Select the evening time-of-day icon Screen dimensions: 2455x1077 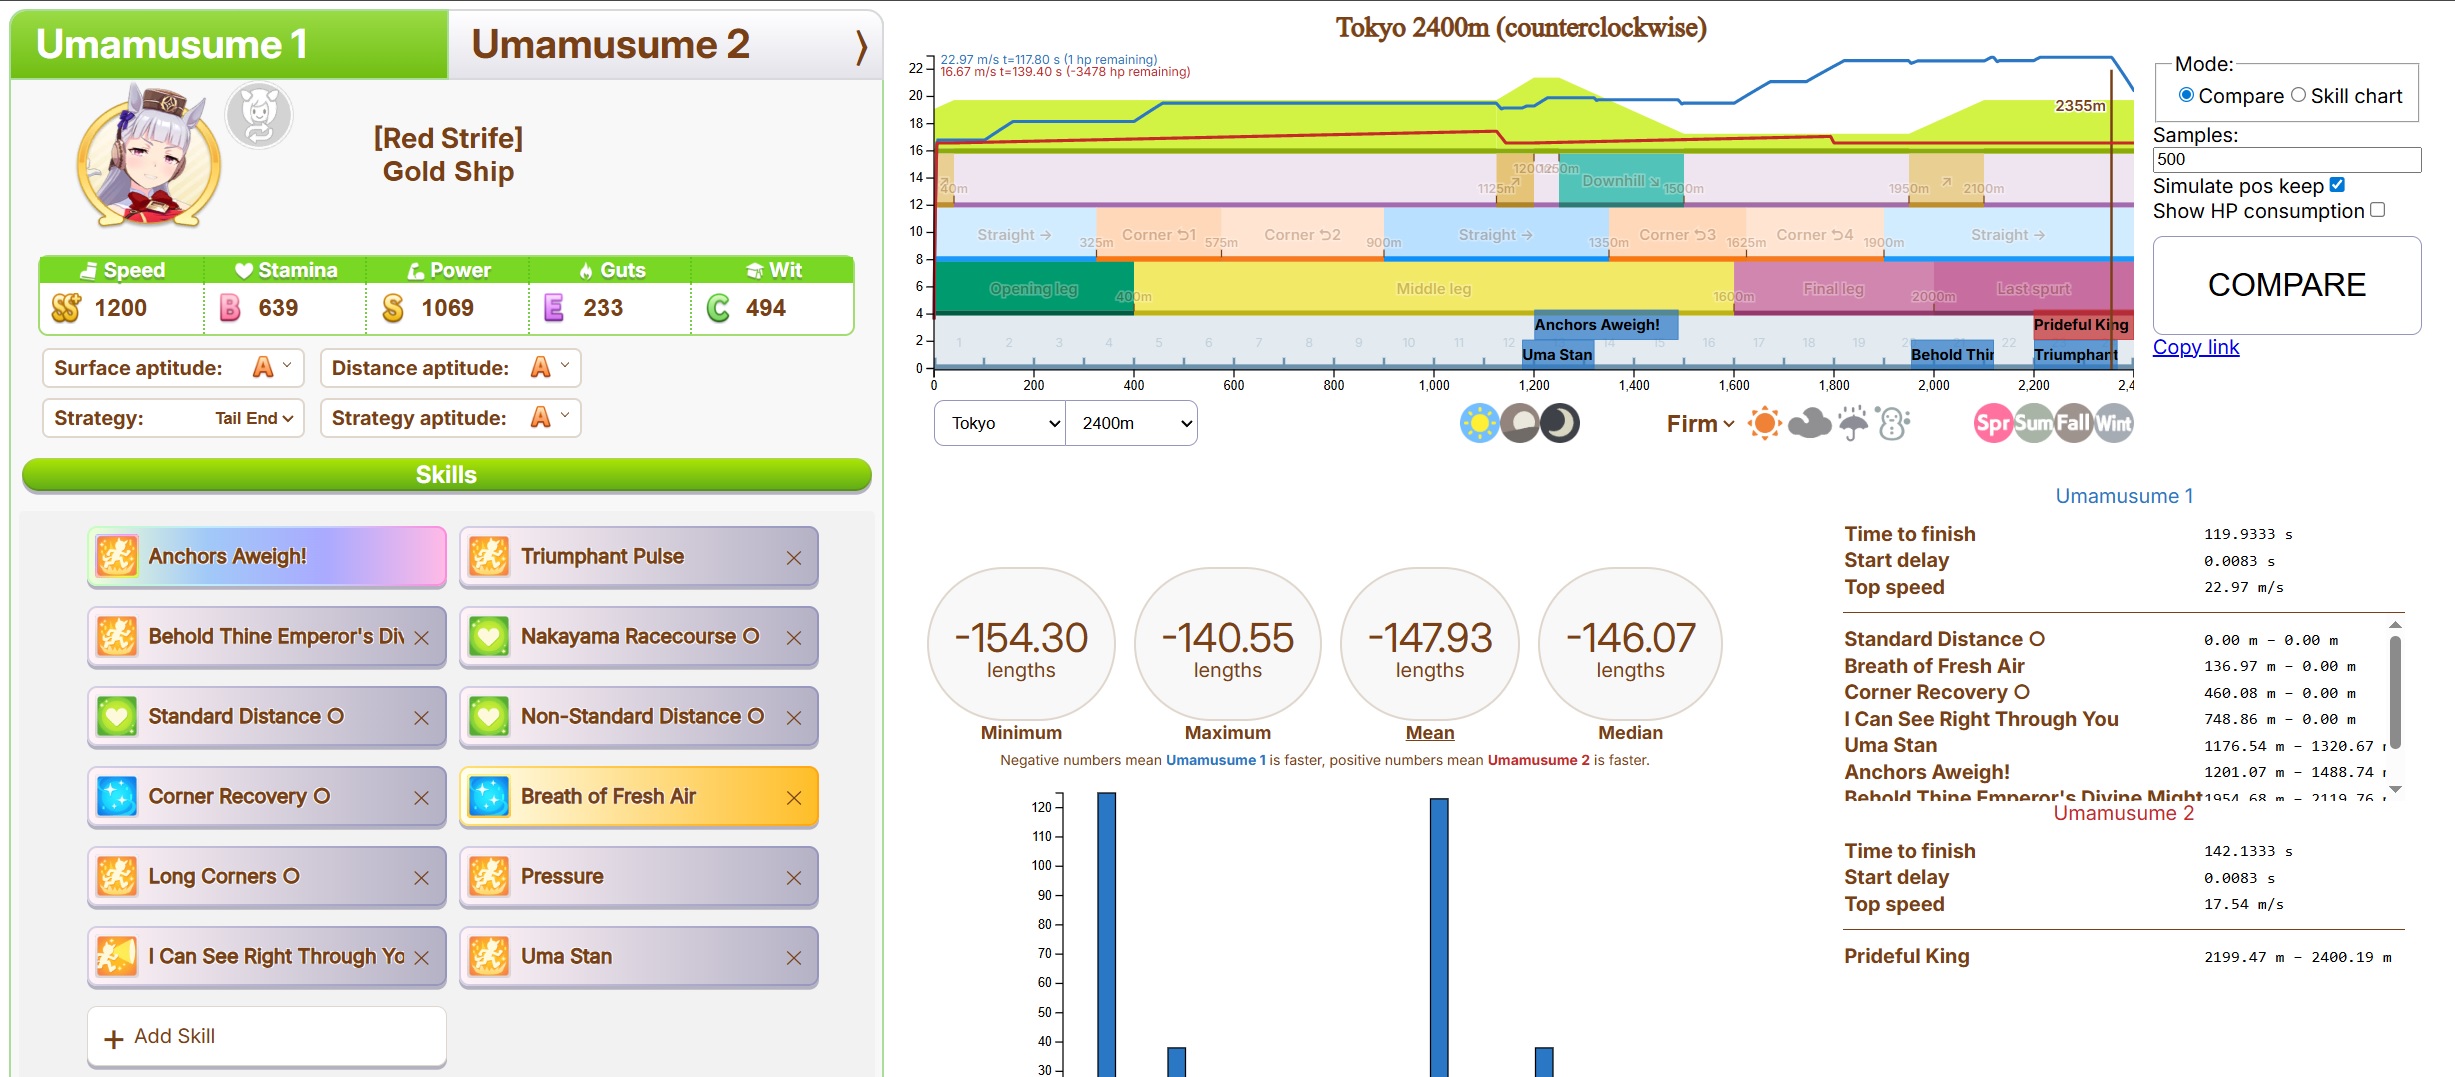1520,423
